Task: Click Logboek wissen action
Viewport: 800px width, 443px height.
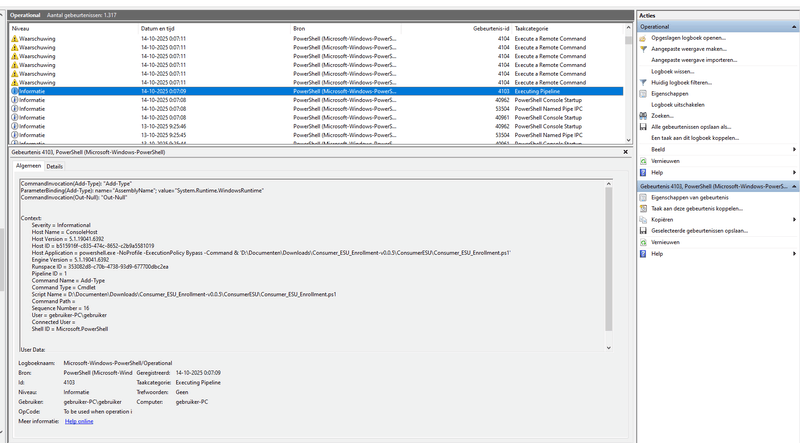Action: 672,72
